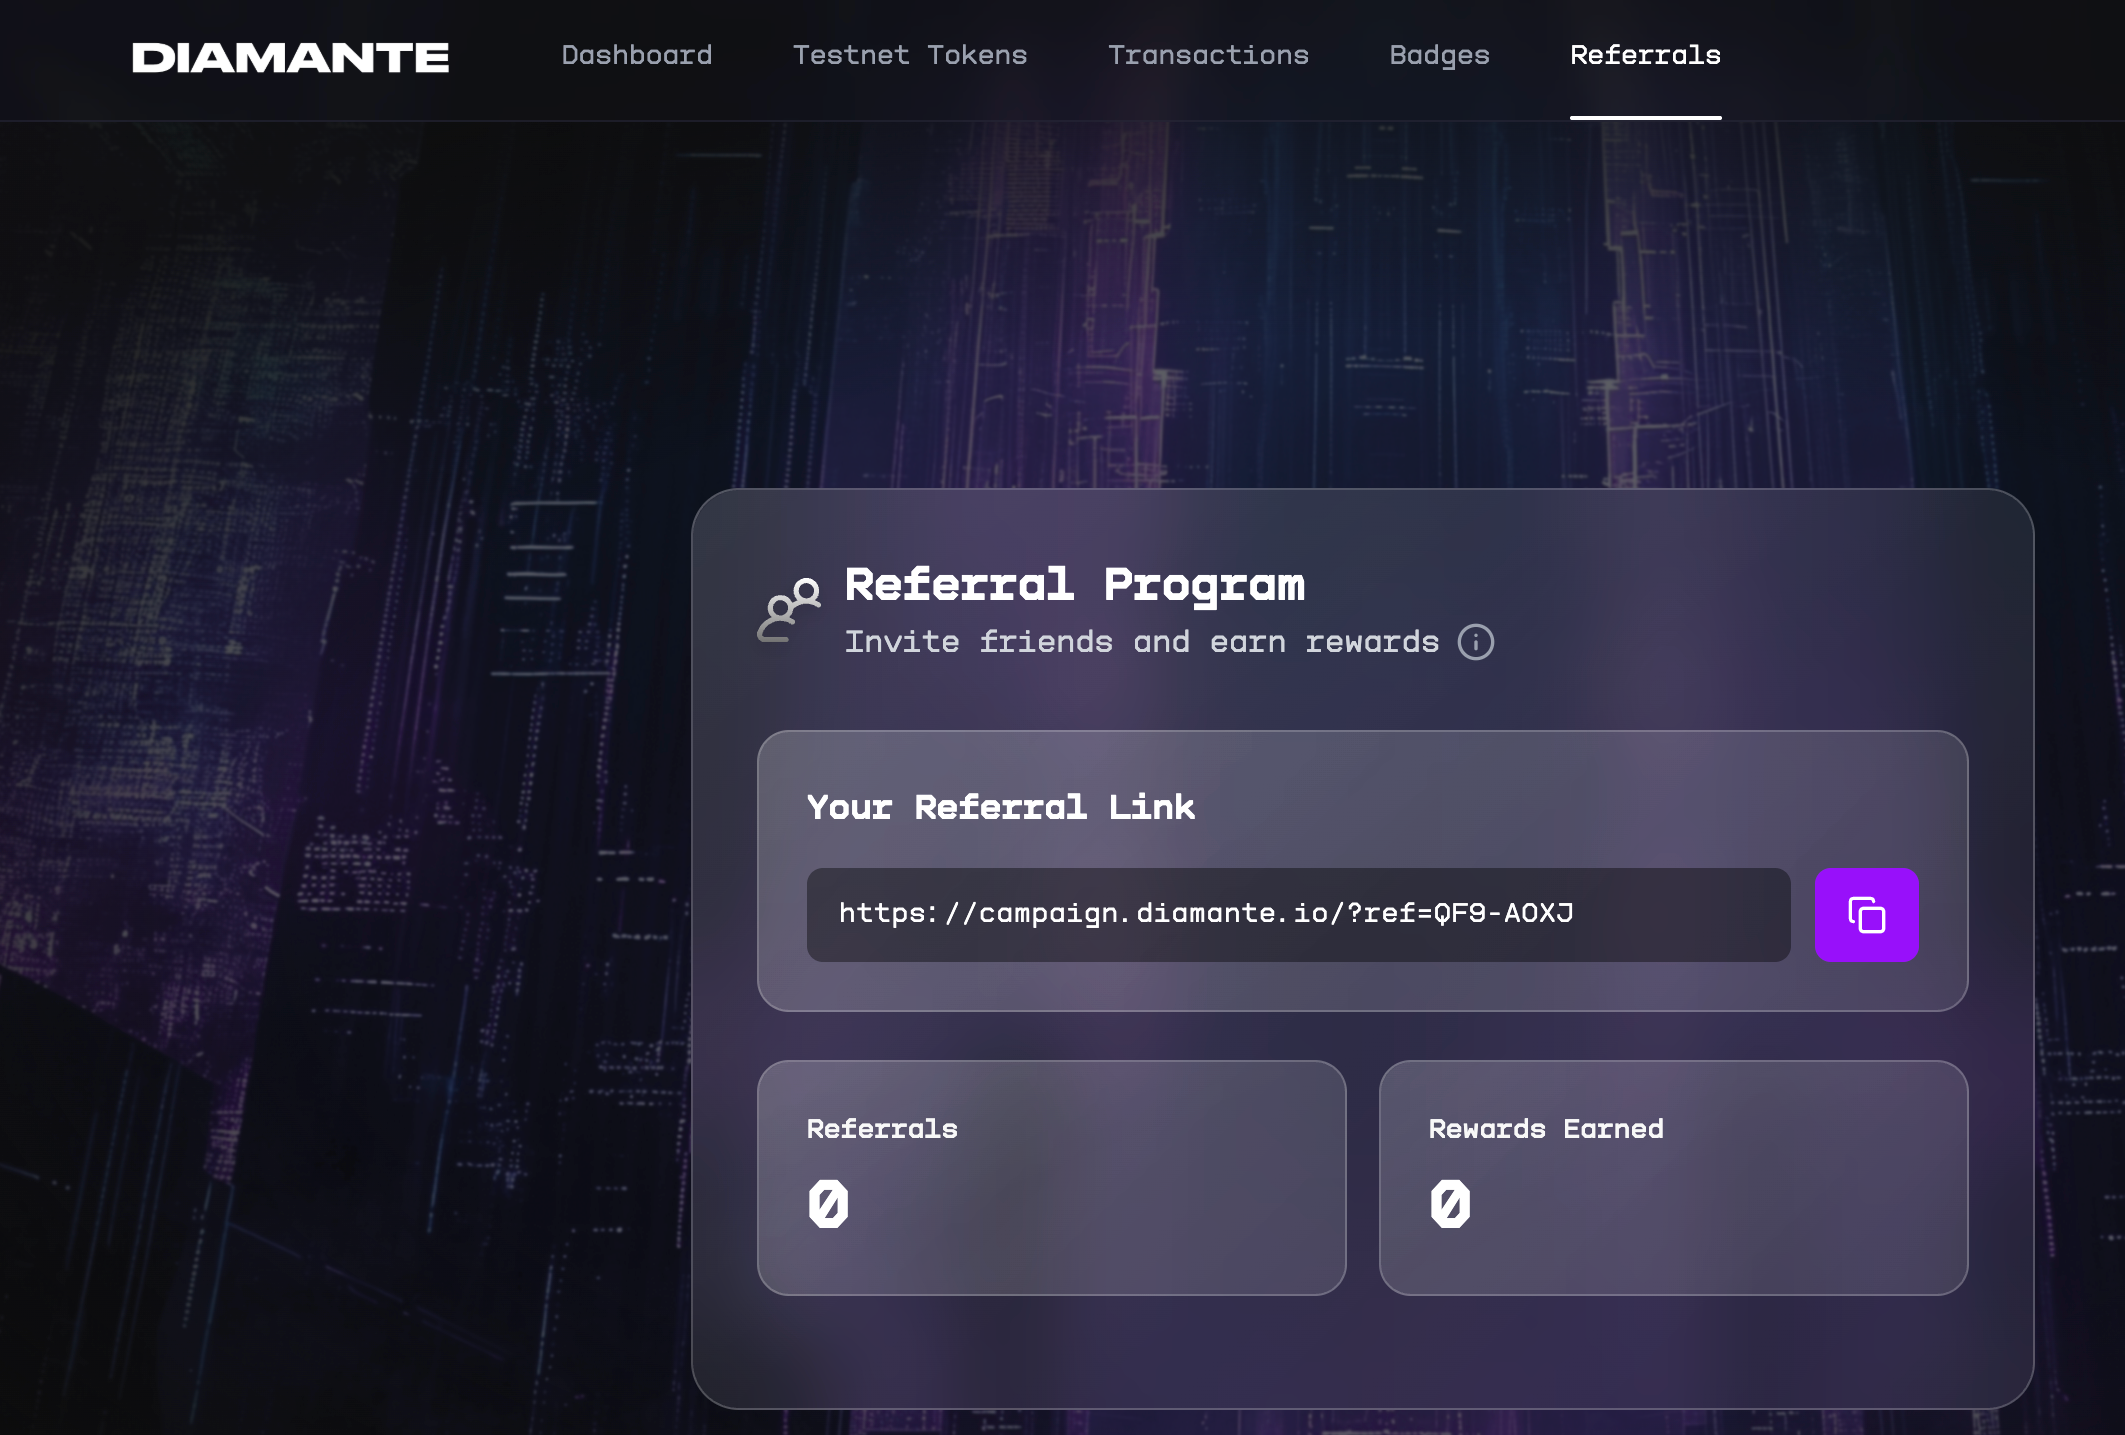Click the DIAMANTE logo
Image resolution: width=2125 pixels, height=1435 pixels.
[x=290, y=58]
